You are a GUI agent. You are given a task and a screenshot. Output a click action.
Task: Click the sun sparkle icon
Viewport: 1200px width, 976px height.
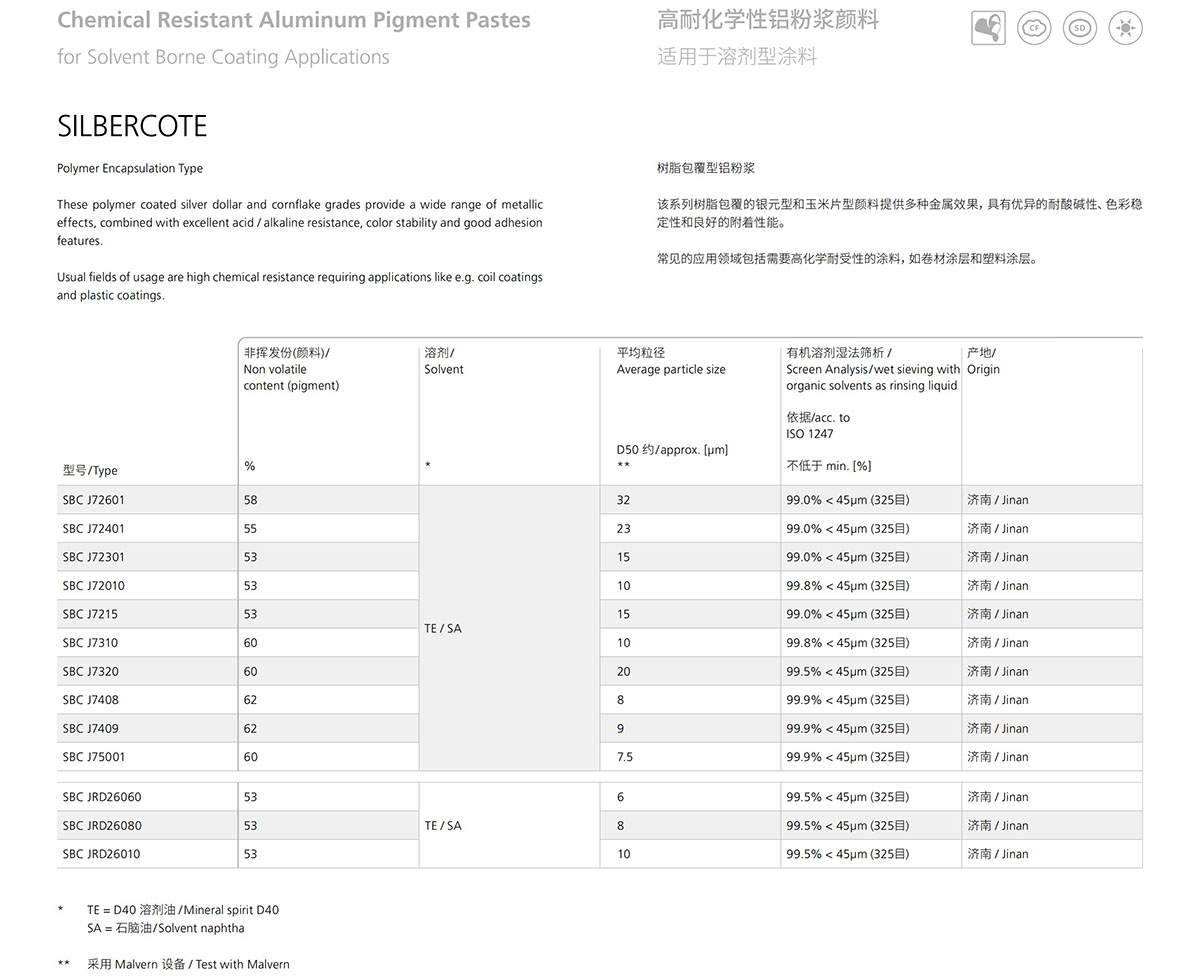click(x=1125, y=28)
